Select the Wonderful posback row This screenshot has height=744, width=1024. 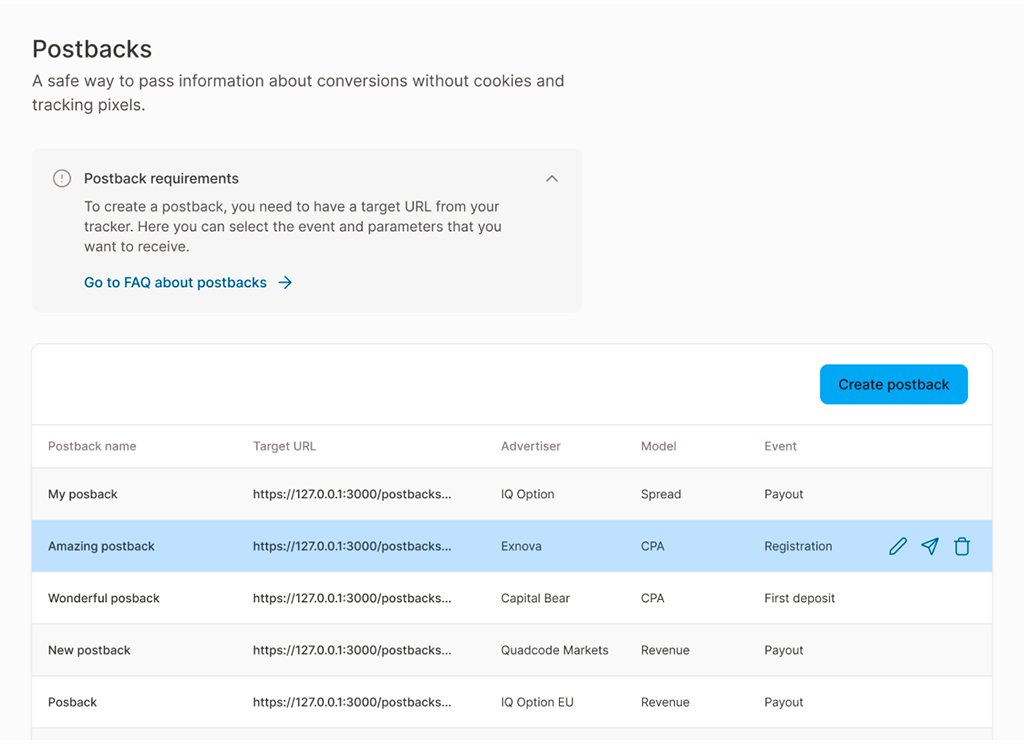point(104,598)
